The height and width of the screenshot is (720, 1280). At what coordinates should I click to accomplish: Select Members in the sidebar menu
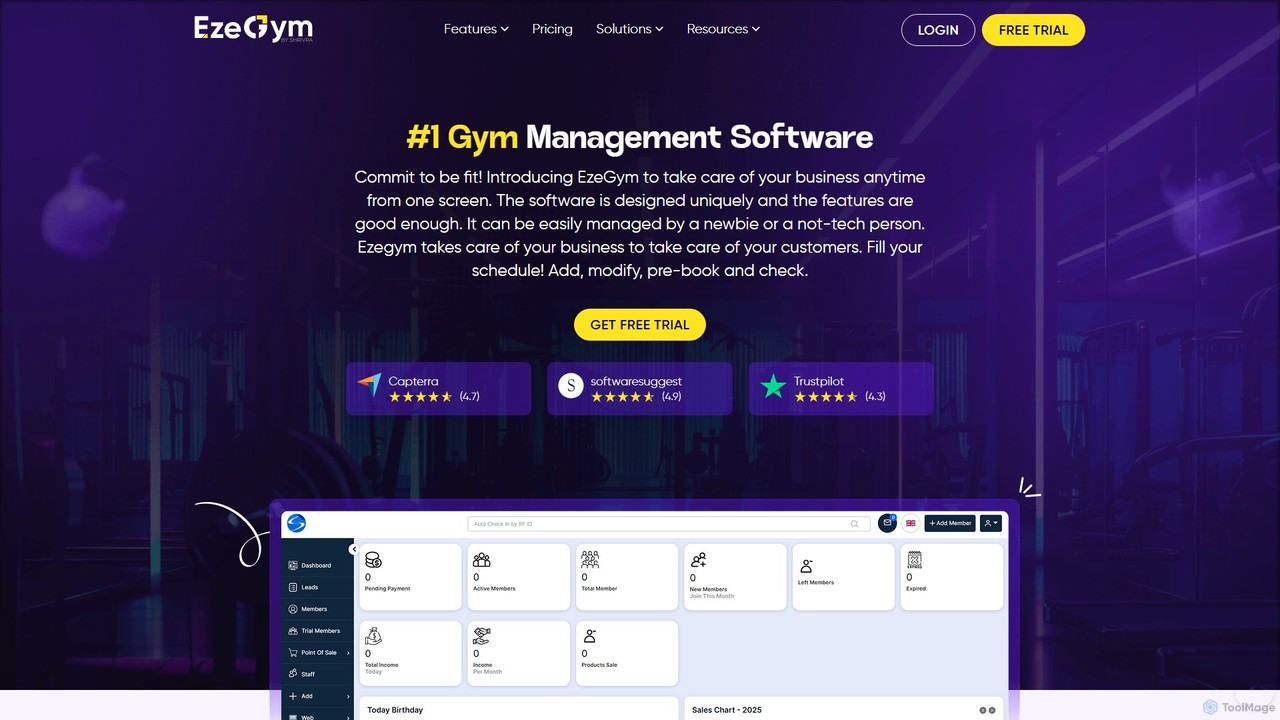pyautogui.click(x=314, y=609)
